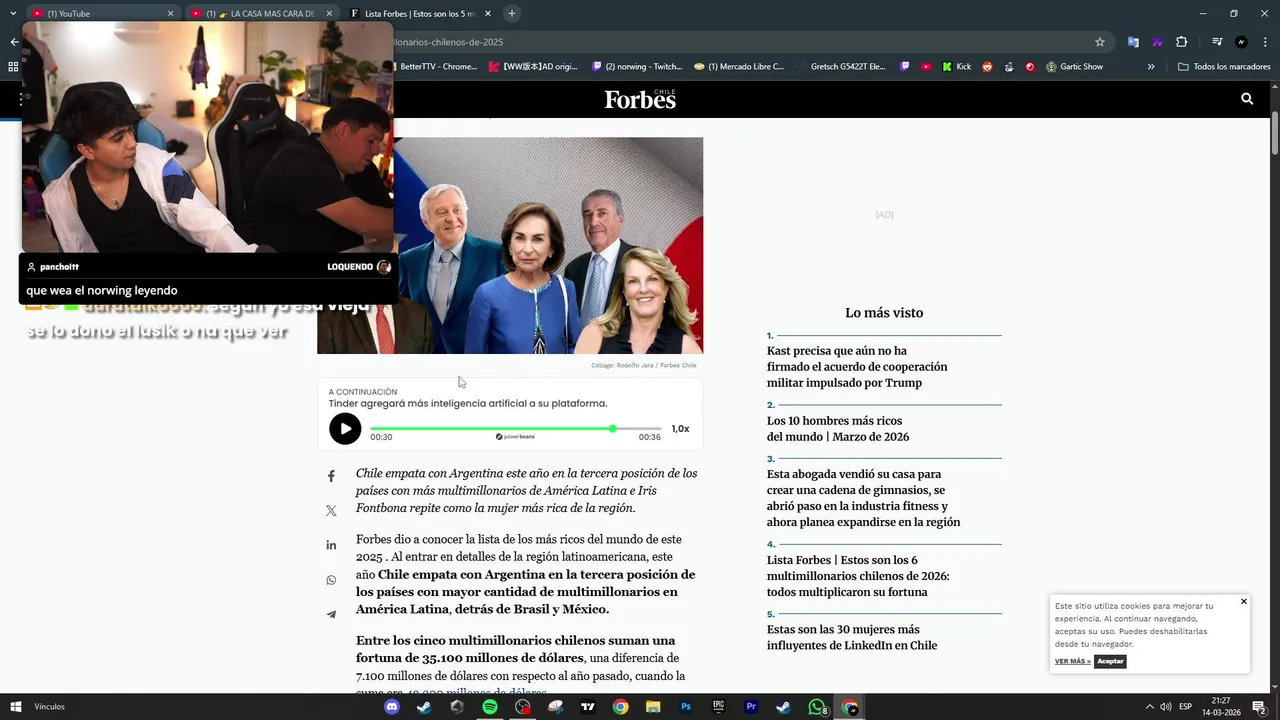The image size is (1280, 720).
Task: Open the Forbes site search magnifier
Action: tap(1247, 99)
